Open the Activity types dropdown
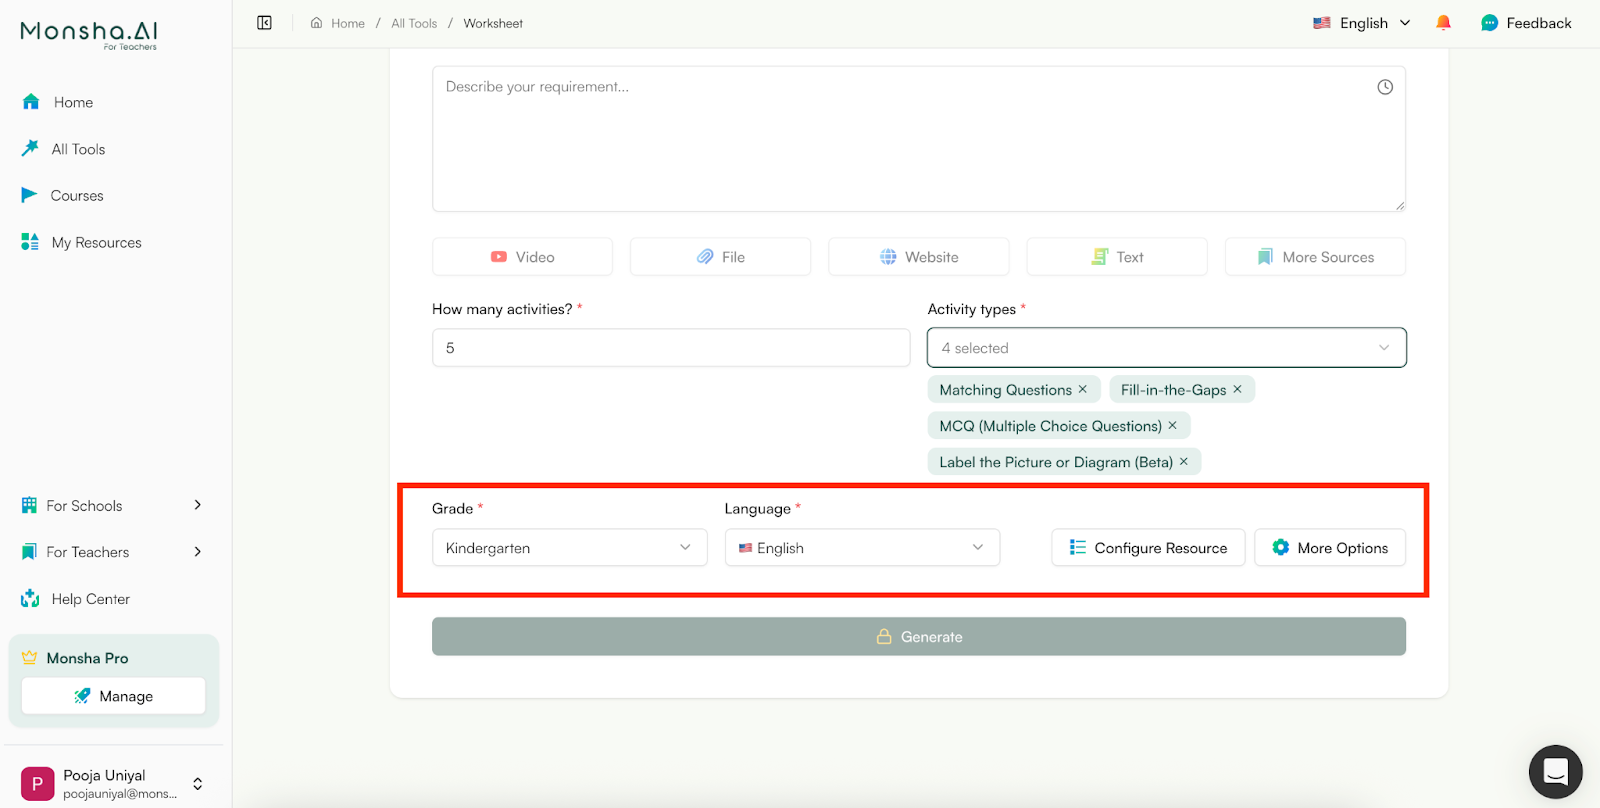The width and height of the screenshot is (1600, 808). pos(1166,348)
